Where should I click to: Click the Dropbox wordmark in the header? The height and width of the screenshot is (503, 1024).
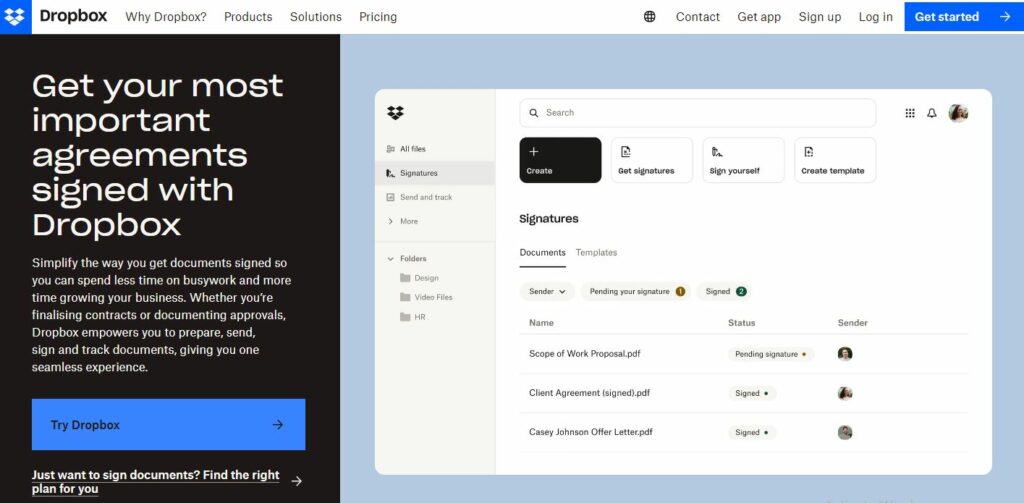point(73,16)
